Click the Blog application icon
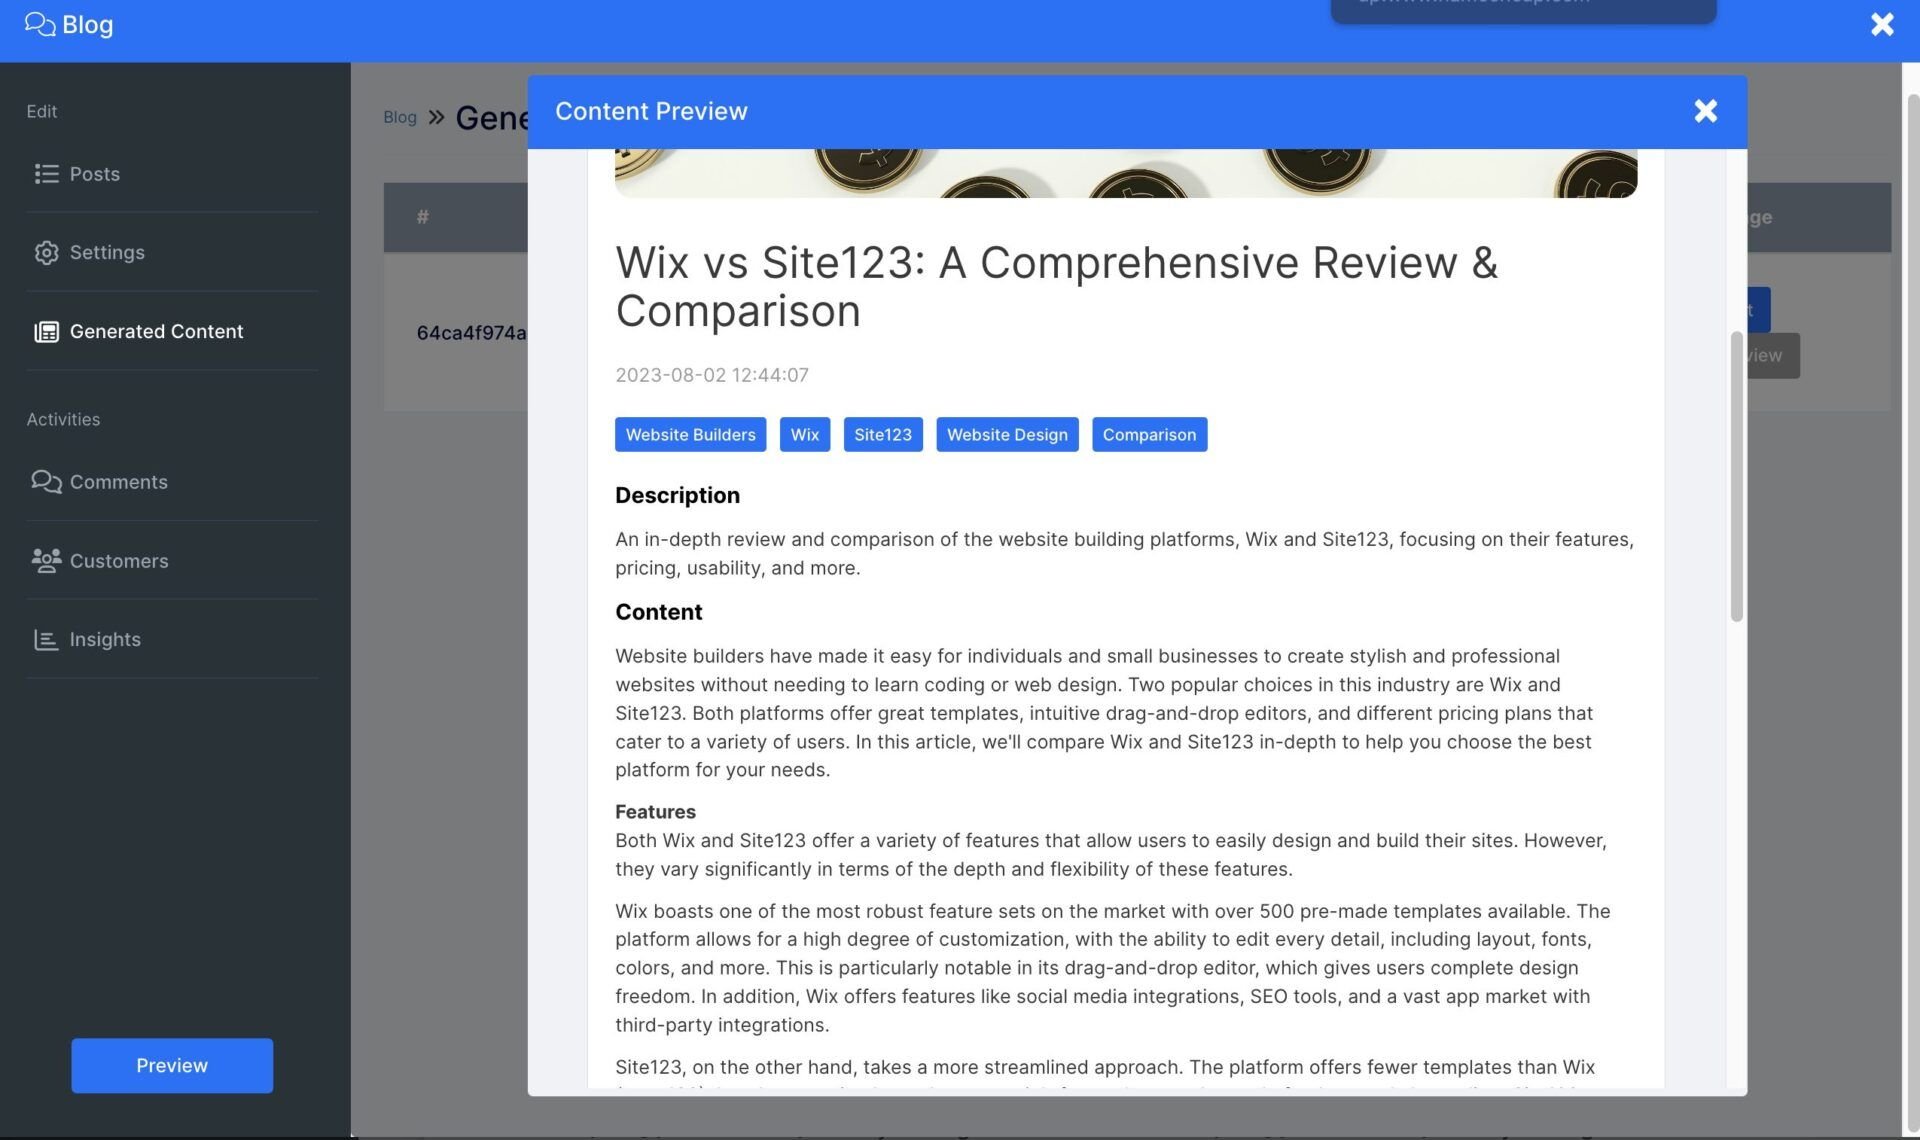This screenshot has height=1140, width=1920. pyautogui.click(x=38, y=24)
